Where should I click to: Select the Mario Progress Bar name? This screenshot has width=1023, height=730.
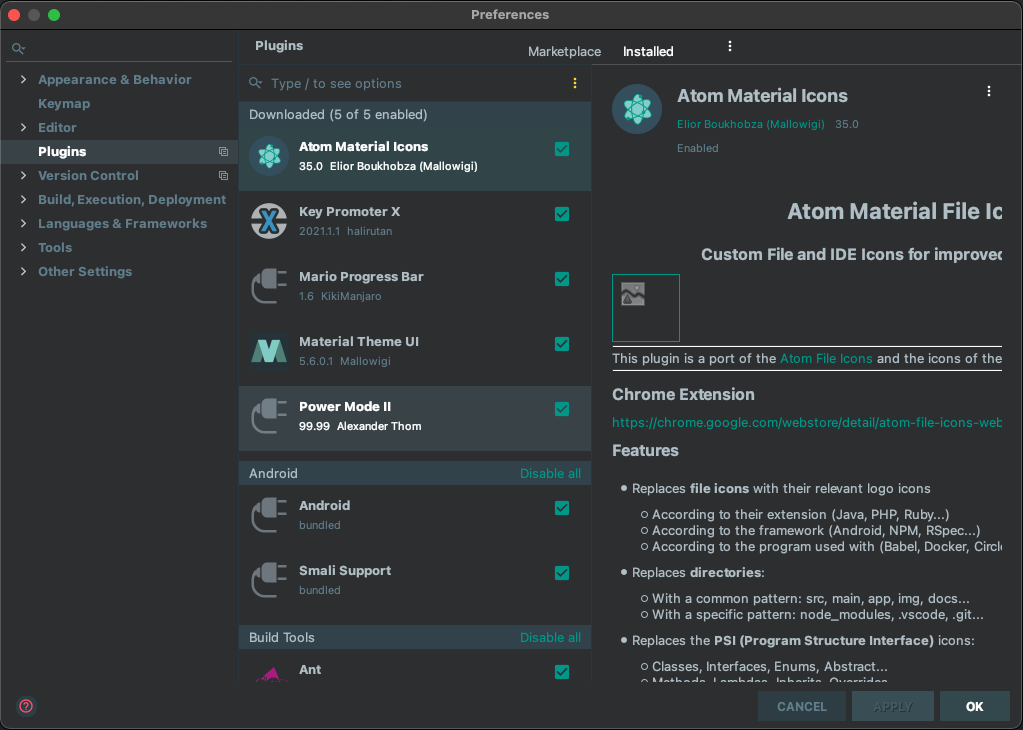pos(361,277)
